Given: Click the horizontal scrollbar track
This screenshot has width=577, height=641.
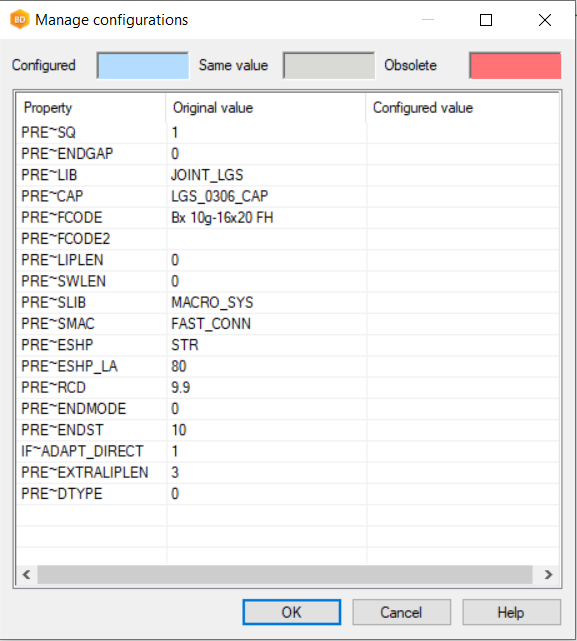Looking at the screenshot, I should [285, 574].
